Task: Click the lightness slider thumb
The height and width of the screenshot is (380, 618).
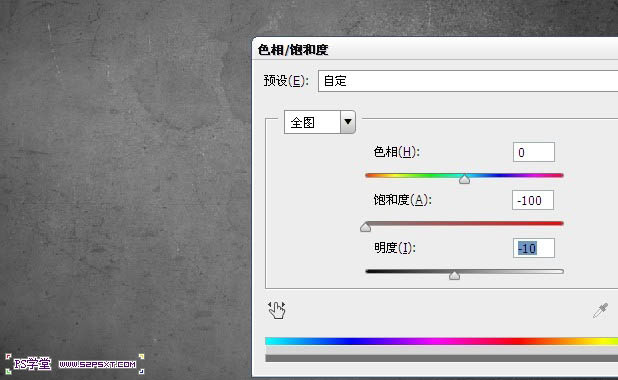Action: click(x=454, y=275)
